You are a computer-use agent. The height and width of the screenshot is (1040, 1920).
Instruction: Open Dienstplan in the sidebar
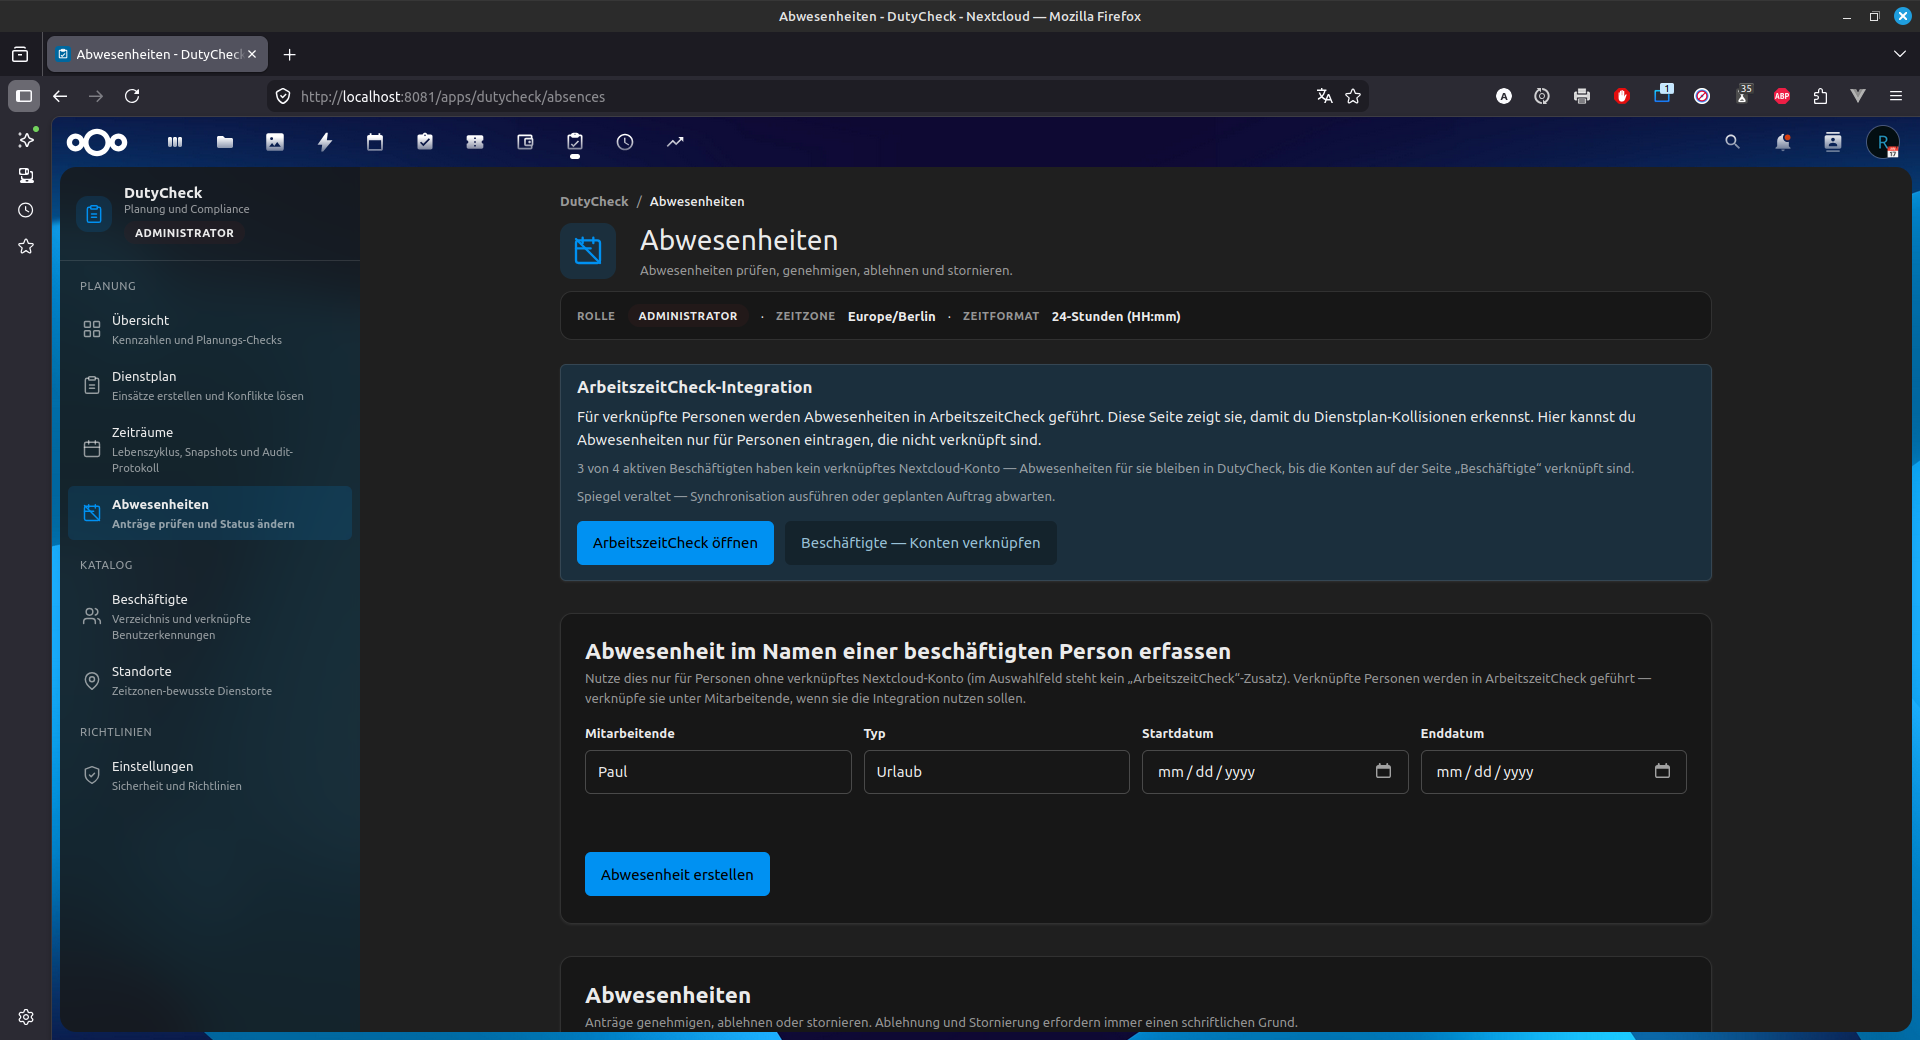[x=210, y=385]
